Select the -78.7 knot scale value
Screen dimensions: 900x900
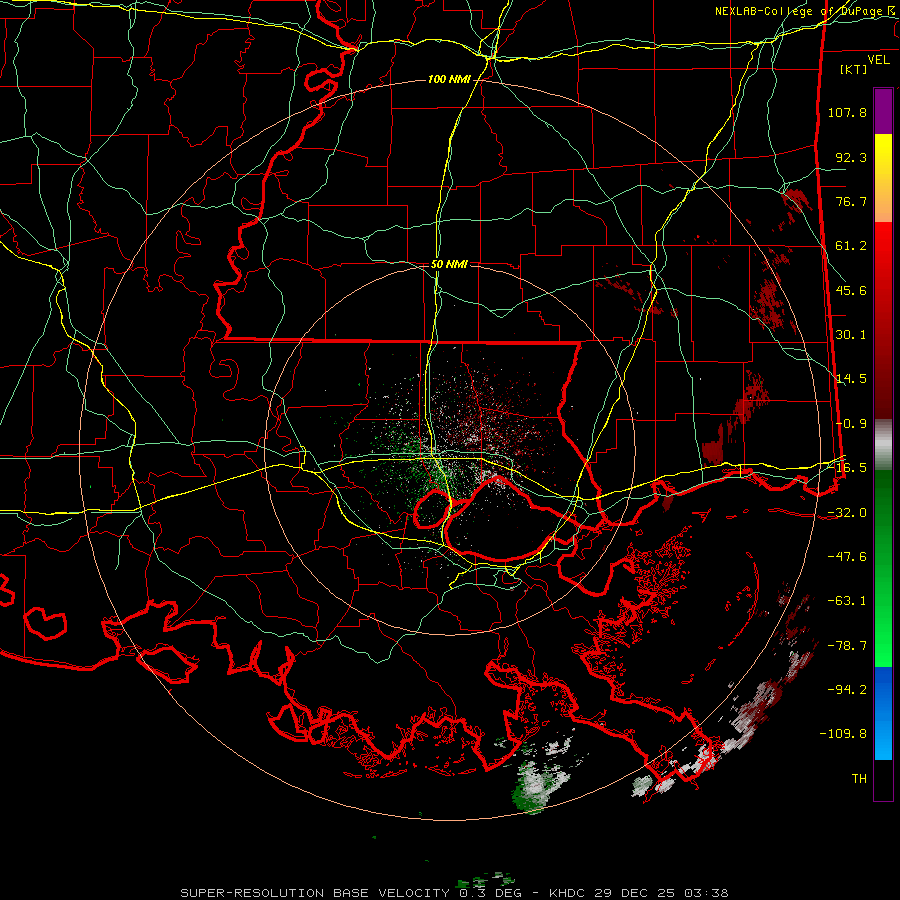point(847,646)
